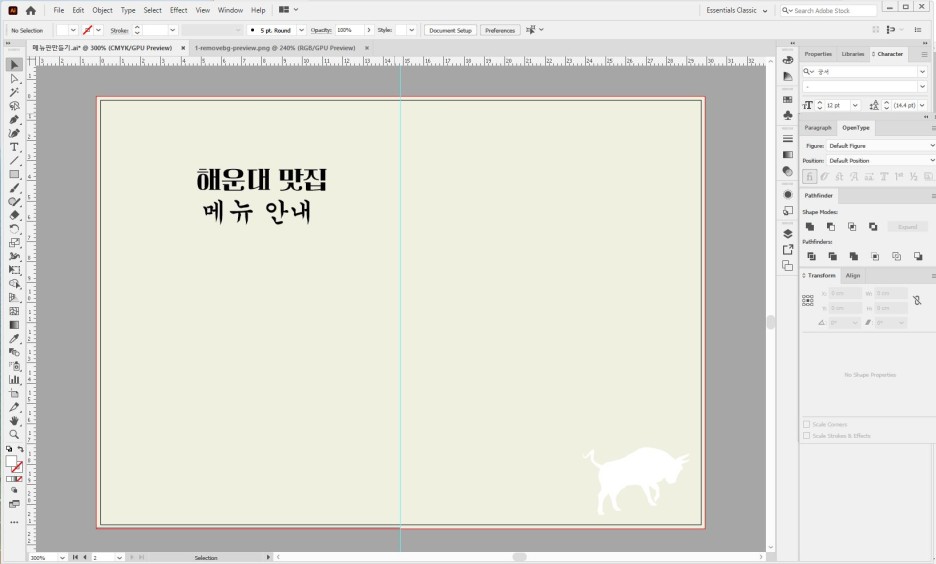The image size is (936, 564).
Task: Open the Object menu
Action: pos(102,10)
